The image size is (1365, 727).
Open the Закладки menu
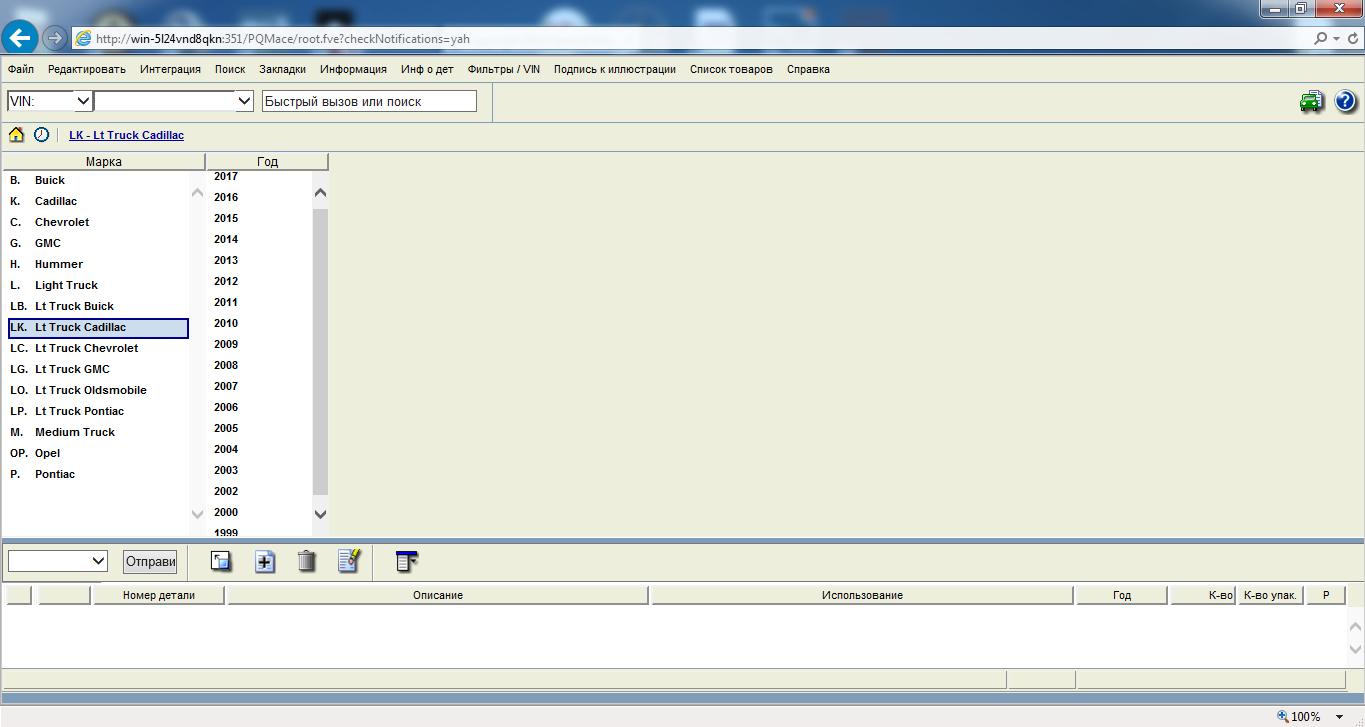pos(283,69)
